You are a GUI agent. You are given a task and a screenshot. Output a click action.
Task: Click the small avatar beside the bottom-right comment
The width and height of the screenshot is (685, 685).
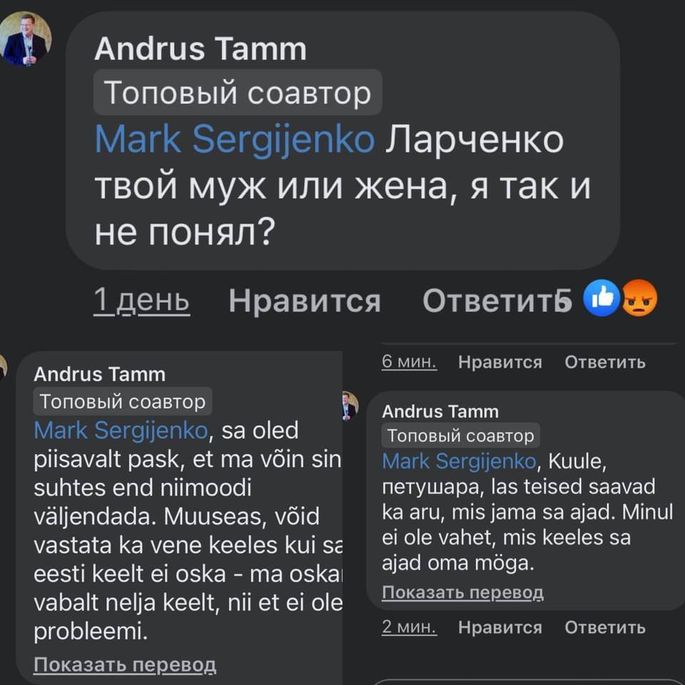click(348, 406)
